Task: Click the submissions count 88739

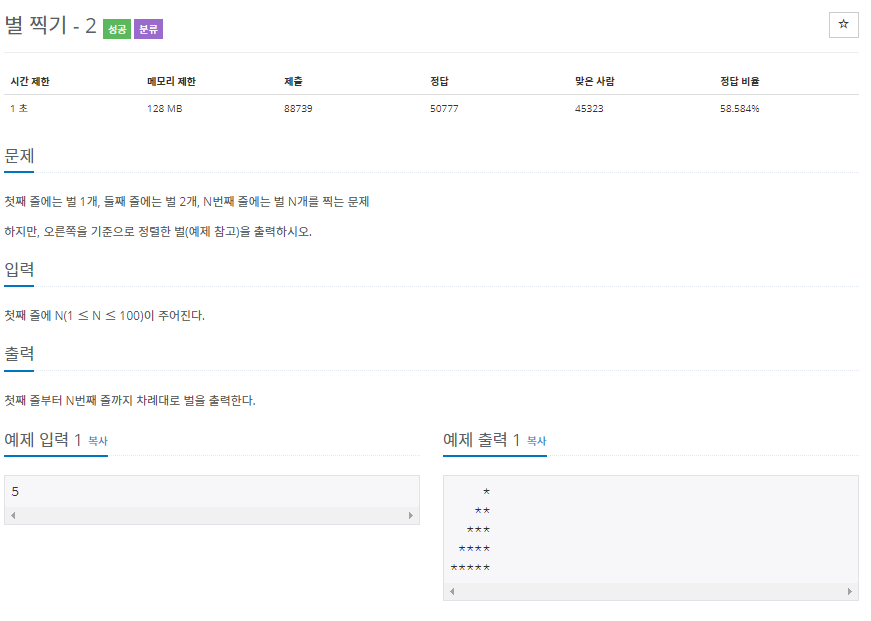Action: click(x=298, y=108)
